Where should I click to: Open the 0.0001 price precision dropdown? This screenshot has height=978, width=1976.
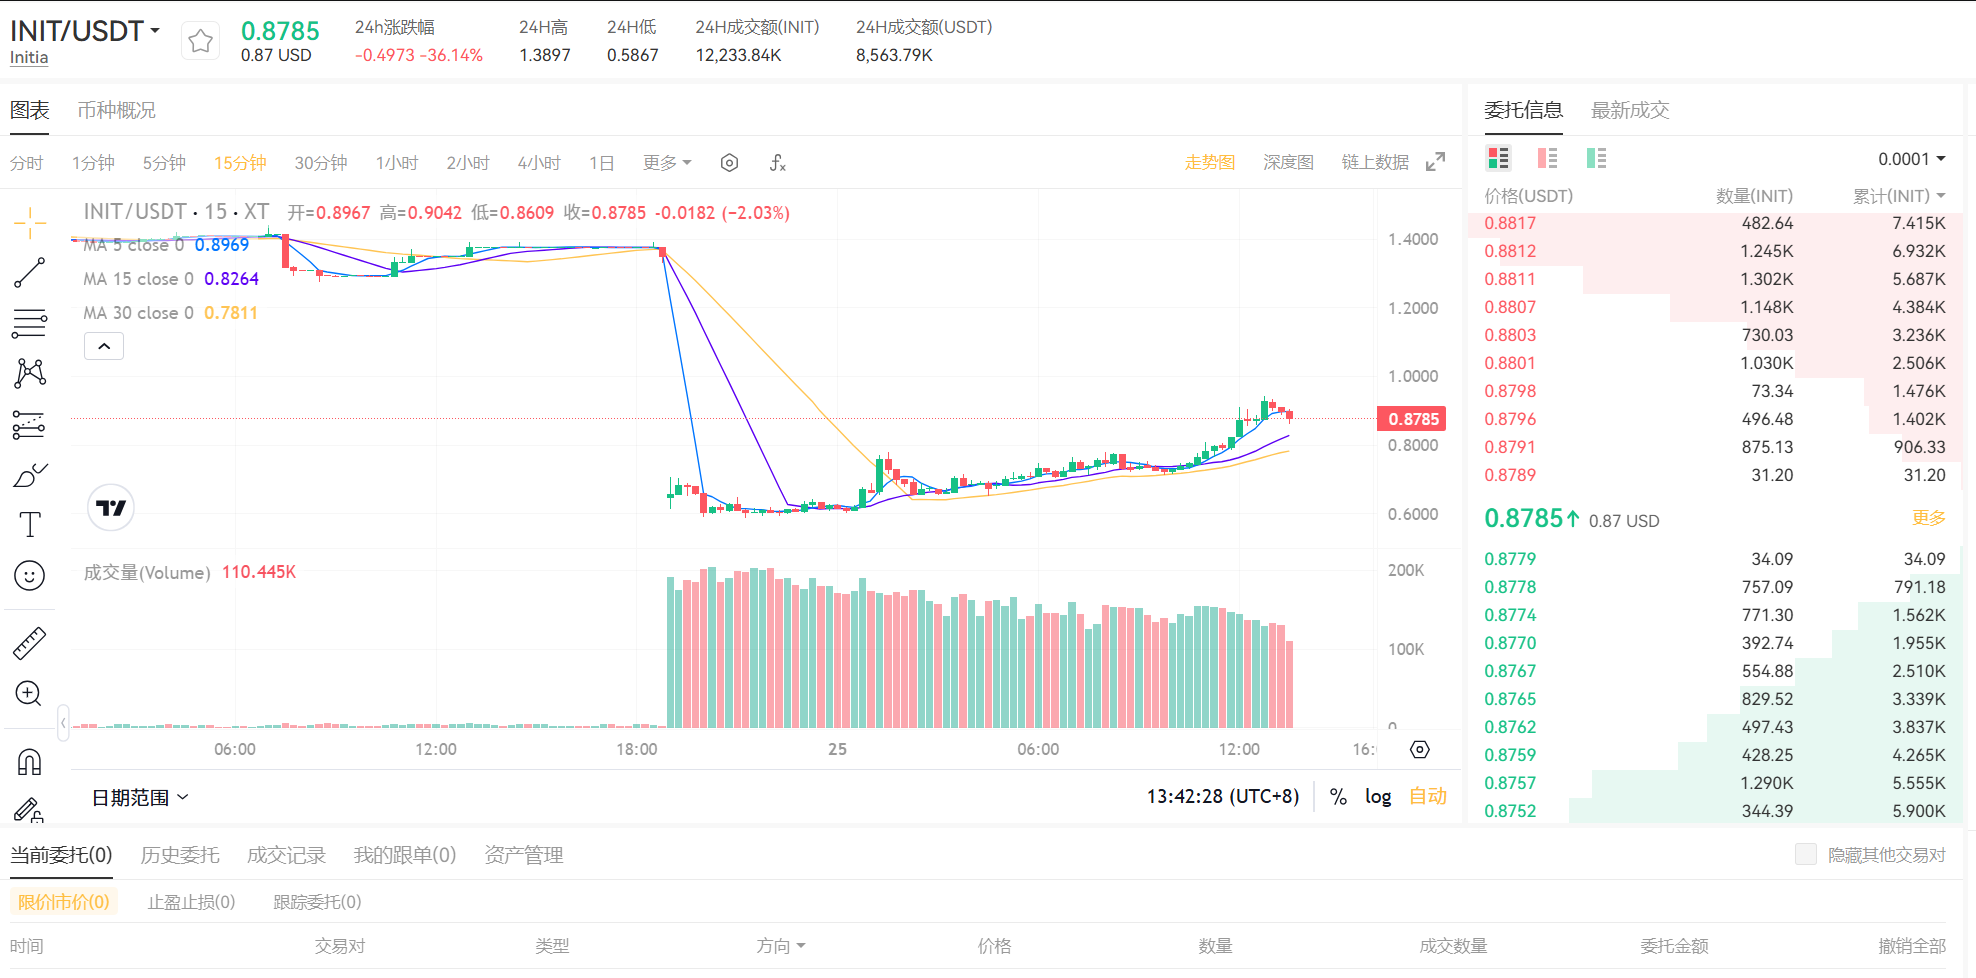click(1911, 159)
